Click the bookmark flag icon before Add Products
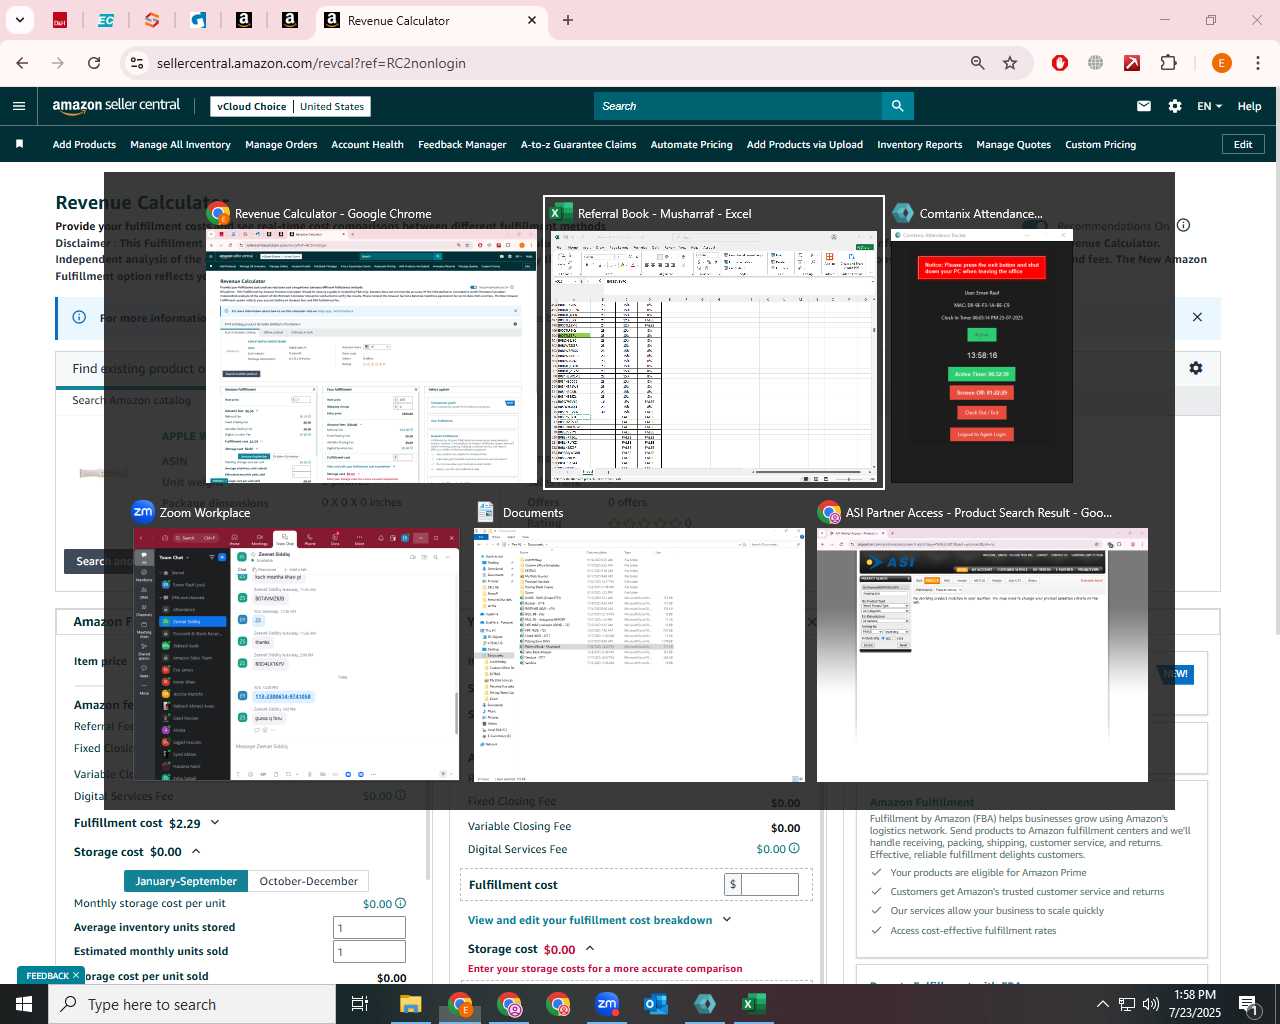 point(19,144)
